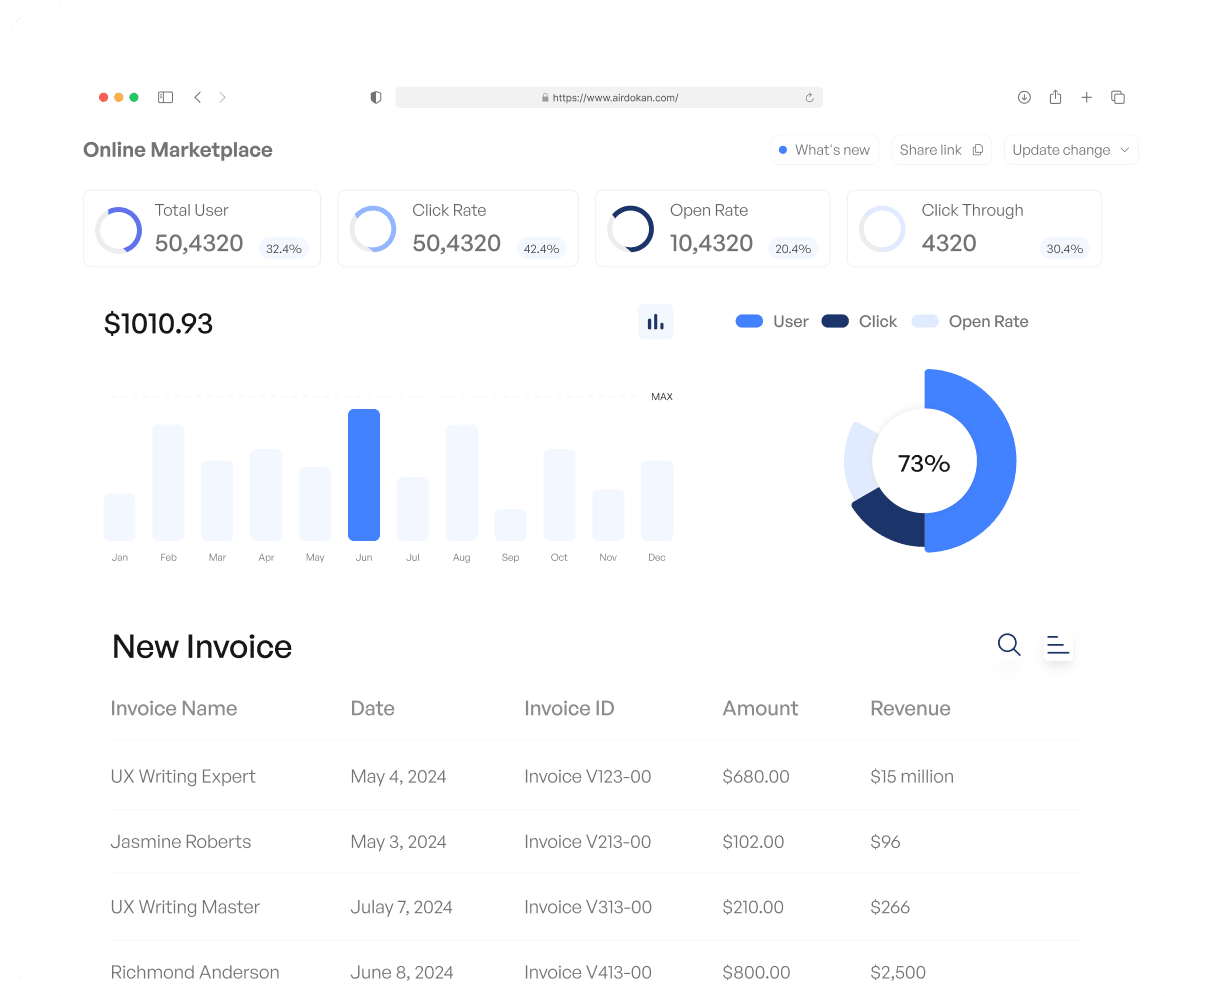Click the Online Marketplace heading
Image resolution: width=1224 pixels, height=996 pixels.
177,149
